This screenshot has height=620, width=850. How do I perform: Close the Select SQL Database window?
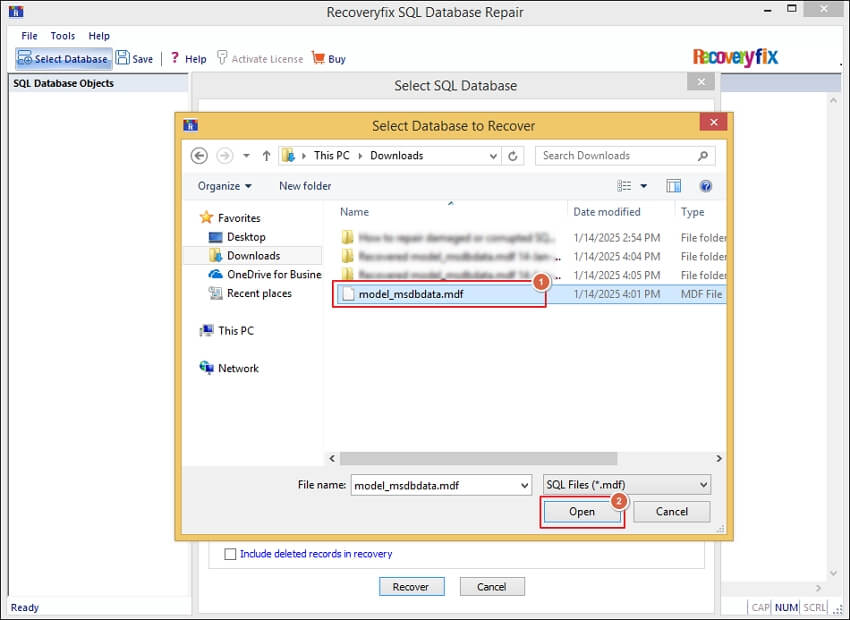(701, 82)
